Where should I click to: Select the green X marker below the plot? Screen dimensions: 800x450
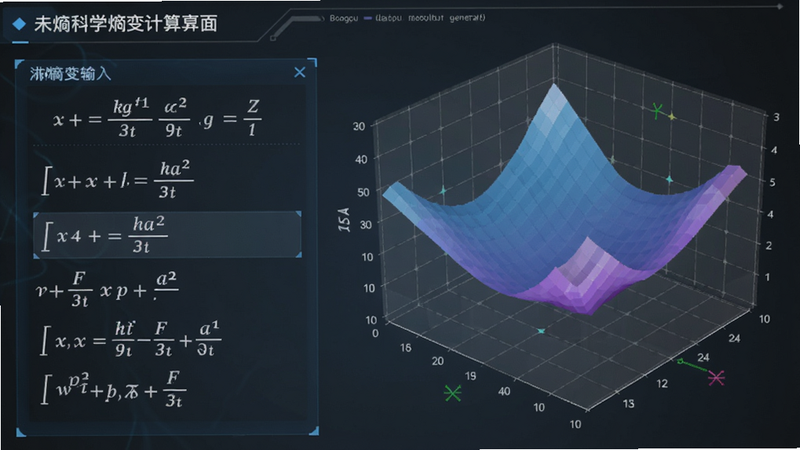coord(453,393)
